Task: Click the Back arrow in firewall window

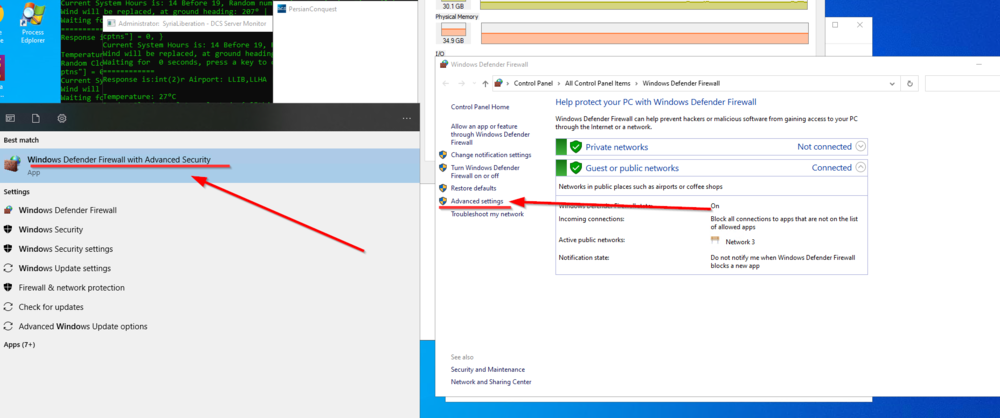Action: tap(446, 84)
